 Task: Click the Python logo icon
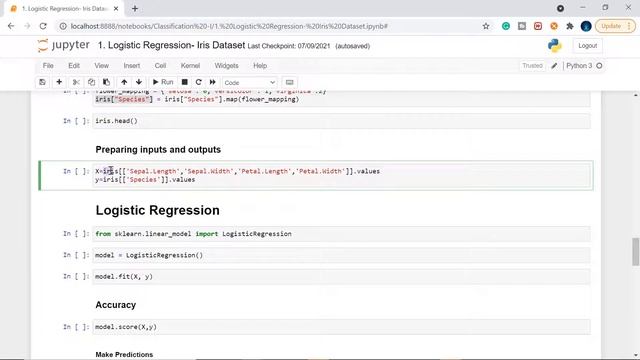coord(555,45)
